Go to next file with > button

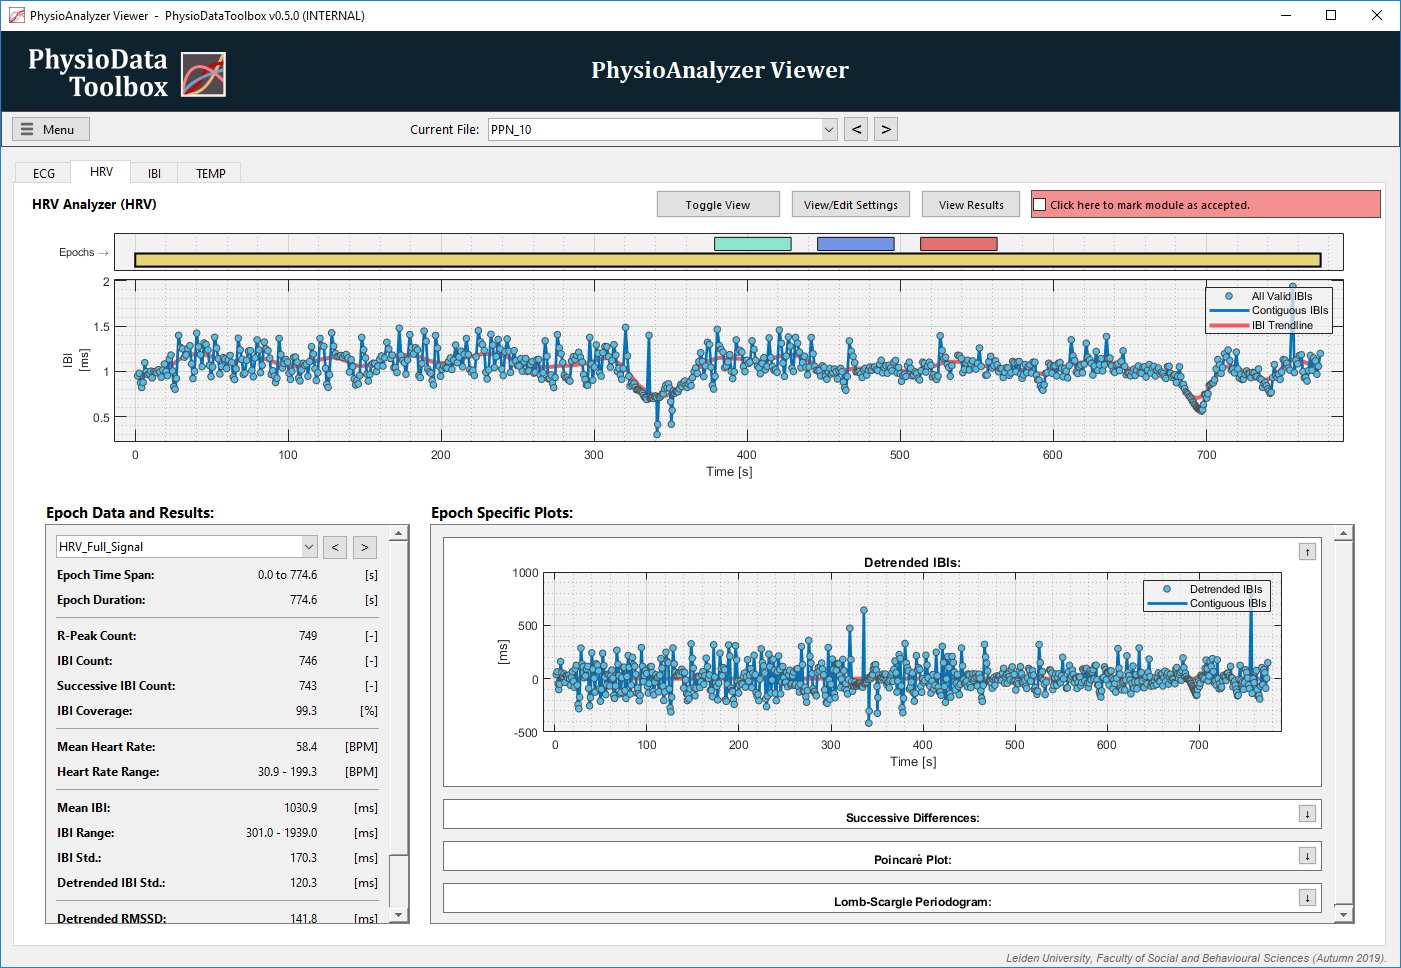pyautogui.click(x=886, y=129)
